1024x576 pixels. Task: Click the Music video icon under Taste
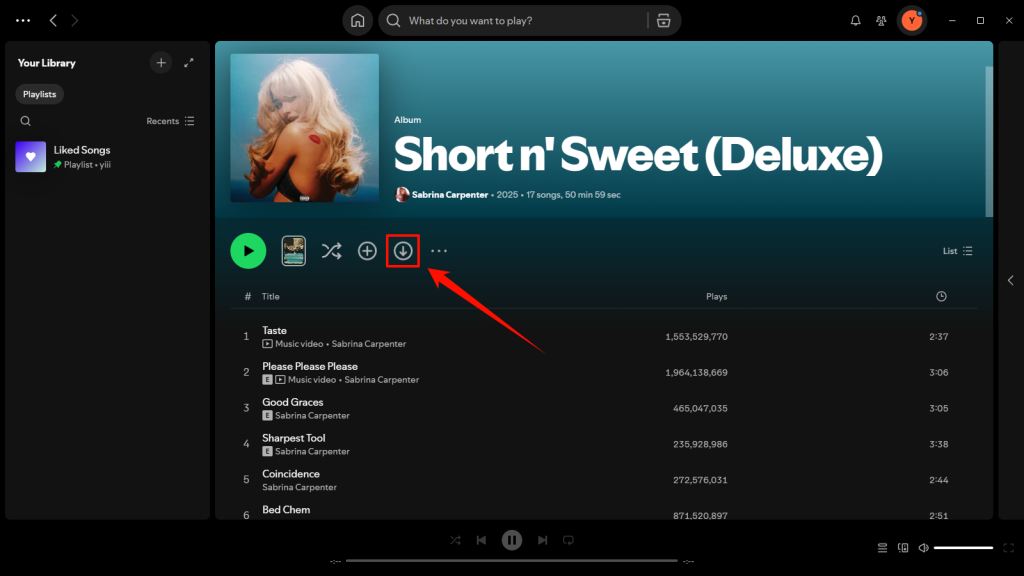point(267,344)
